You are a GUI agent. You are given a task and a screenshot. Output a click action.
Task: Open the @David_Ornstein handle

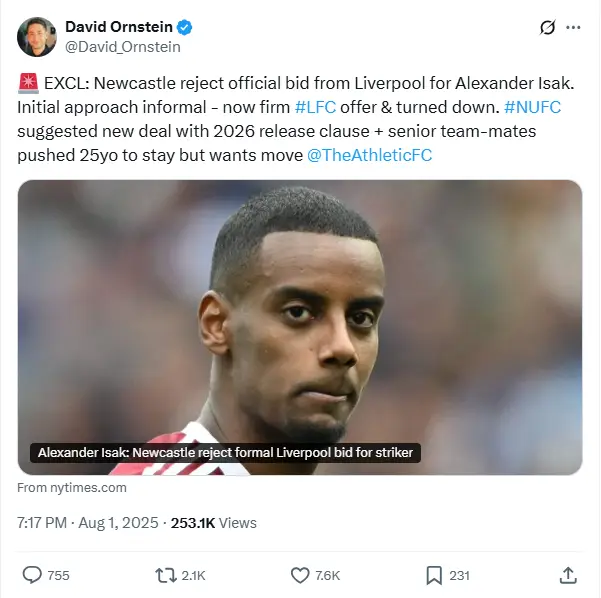pos(123,47)
